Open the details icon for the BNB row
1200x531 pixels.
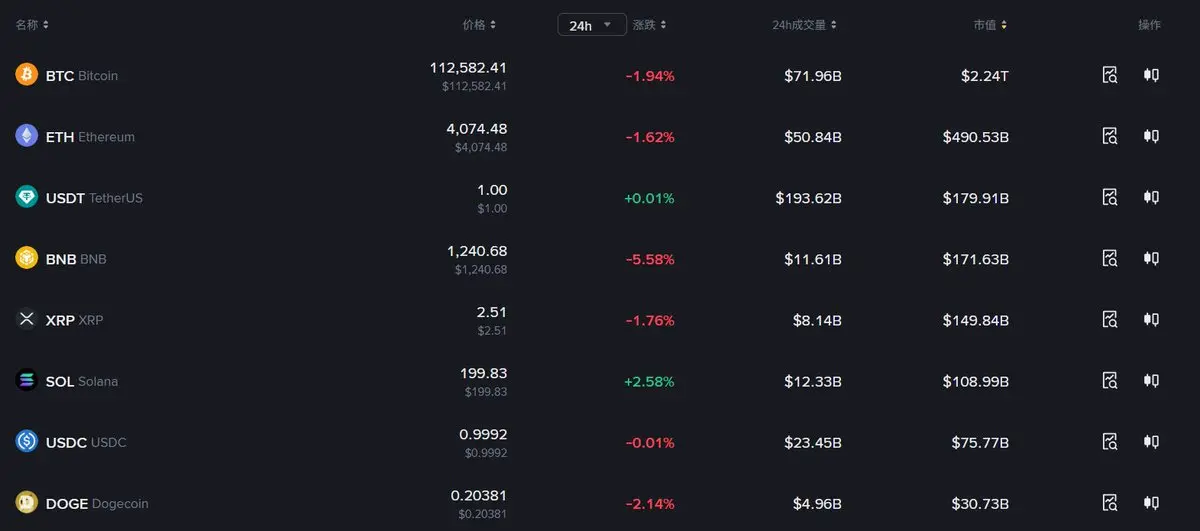[x=1109, y=258]
